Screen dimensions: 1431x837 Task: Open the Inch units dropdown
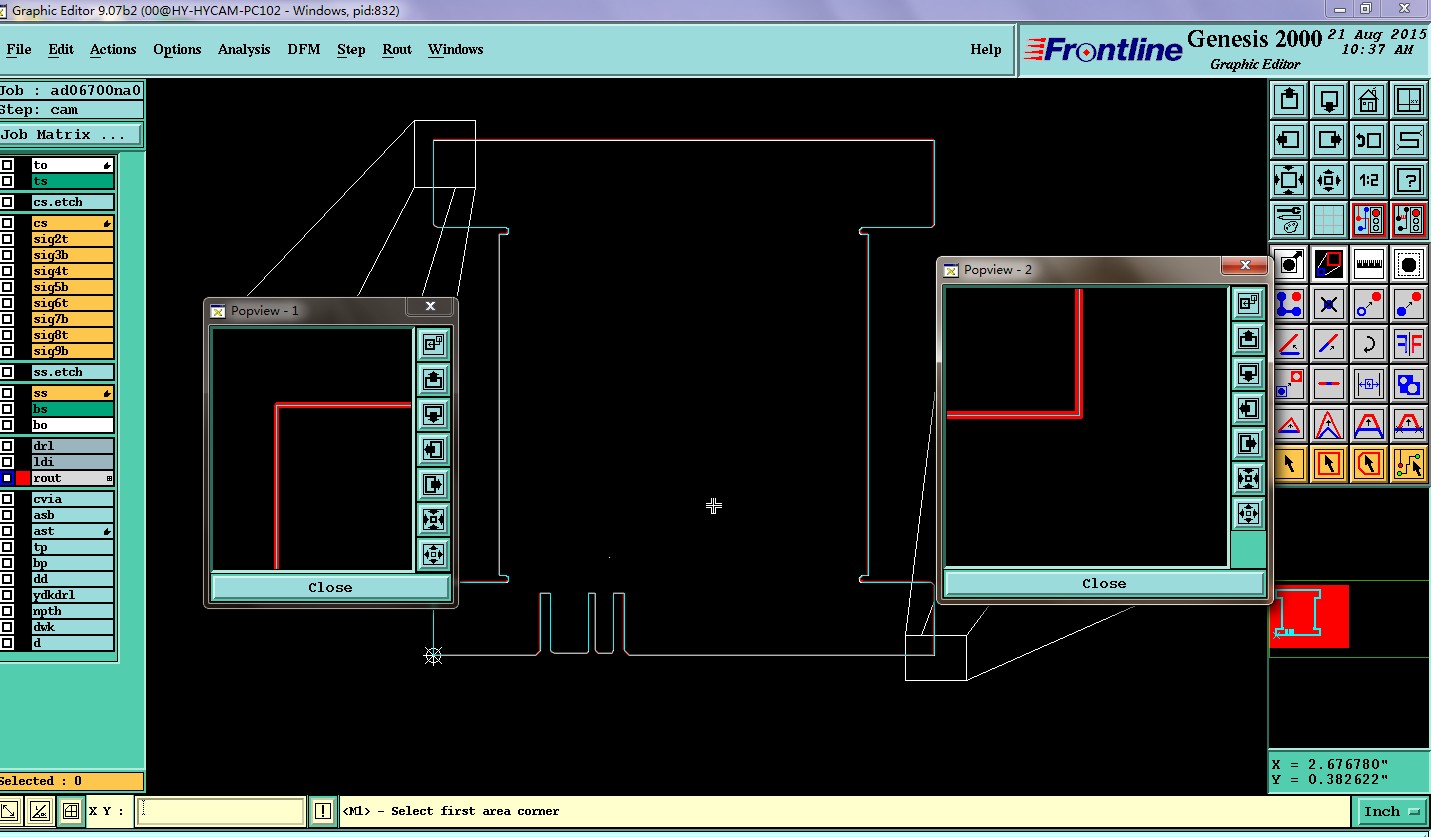pos(1391,811)
